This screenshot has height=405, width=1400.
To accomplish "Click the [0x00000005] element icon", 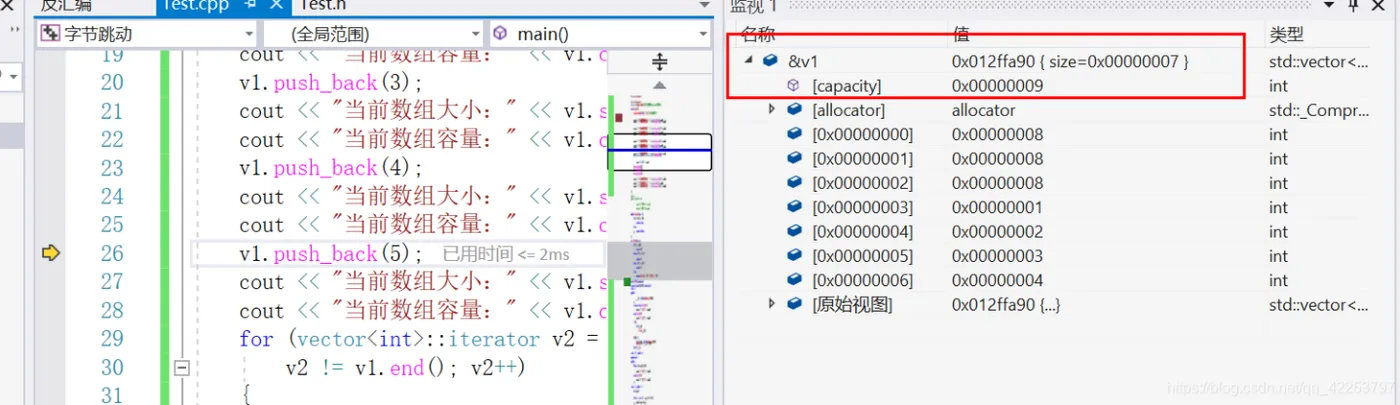I will (x=794, y=256).
